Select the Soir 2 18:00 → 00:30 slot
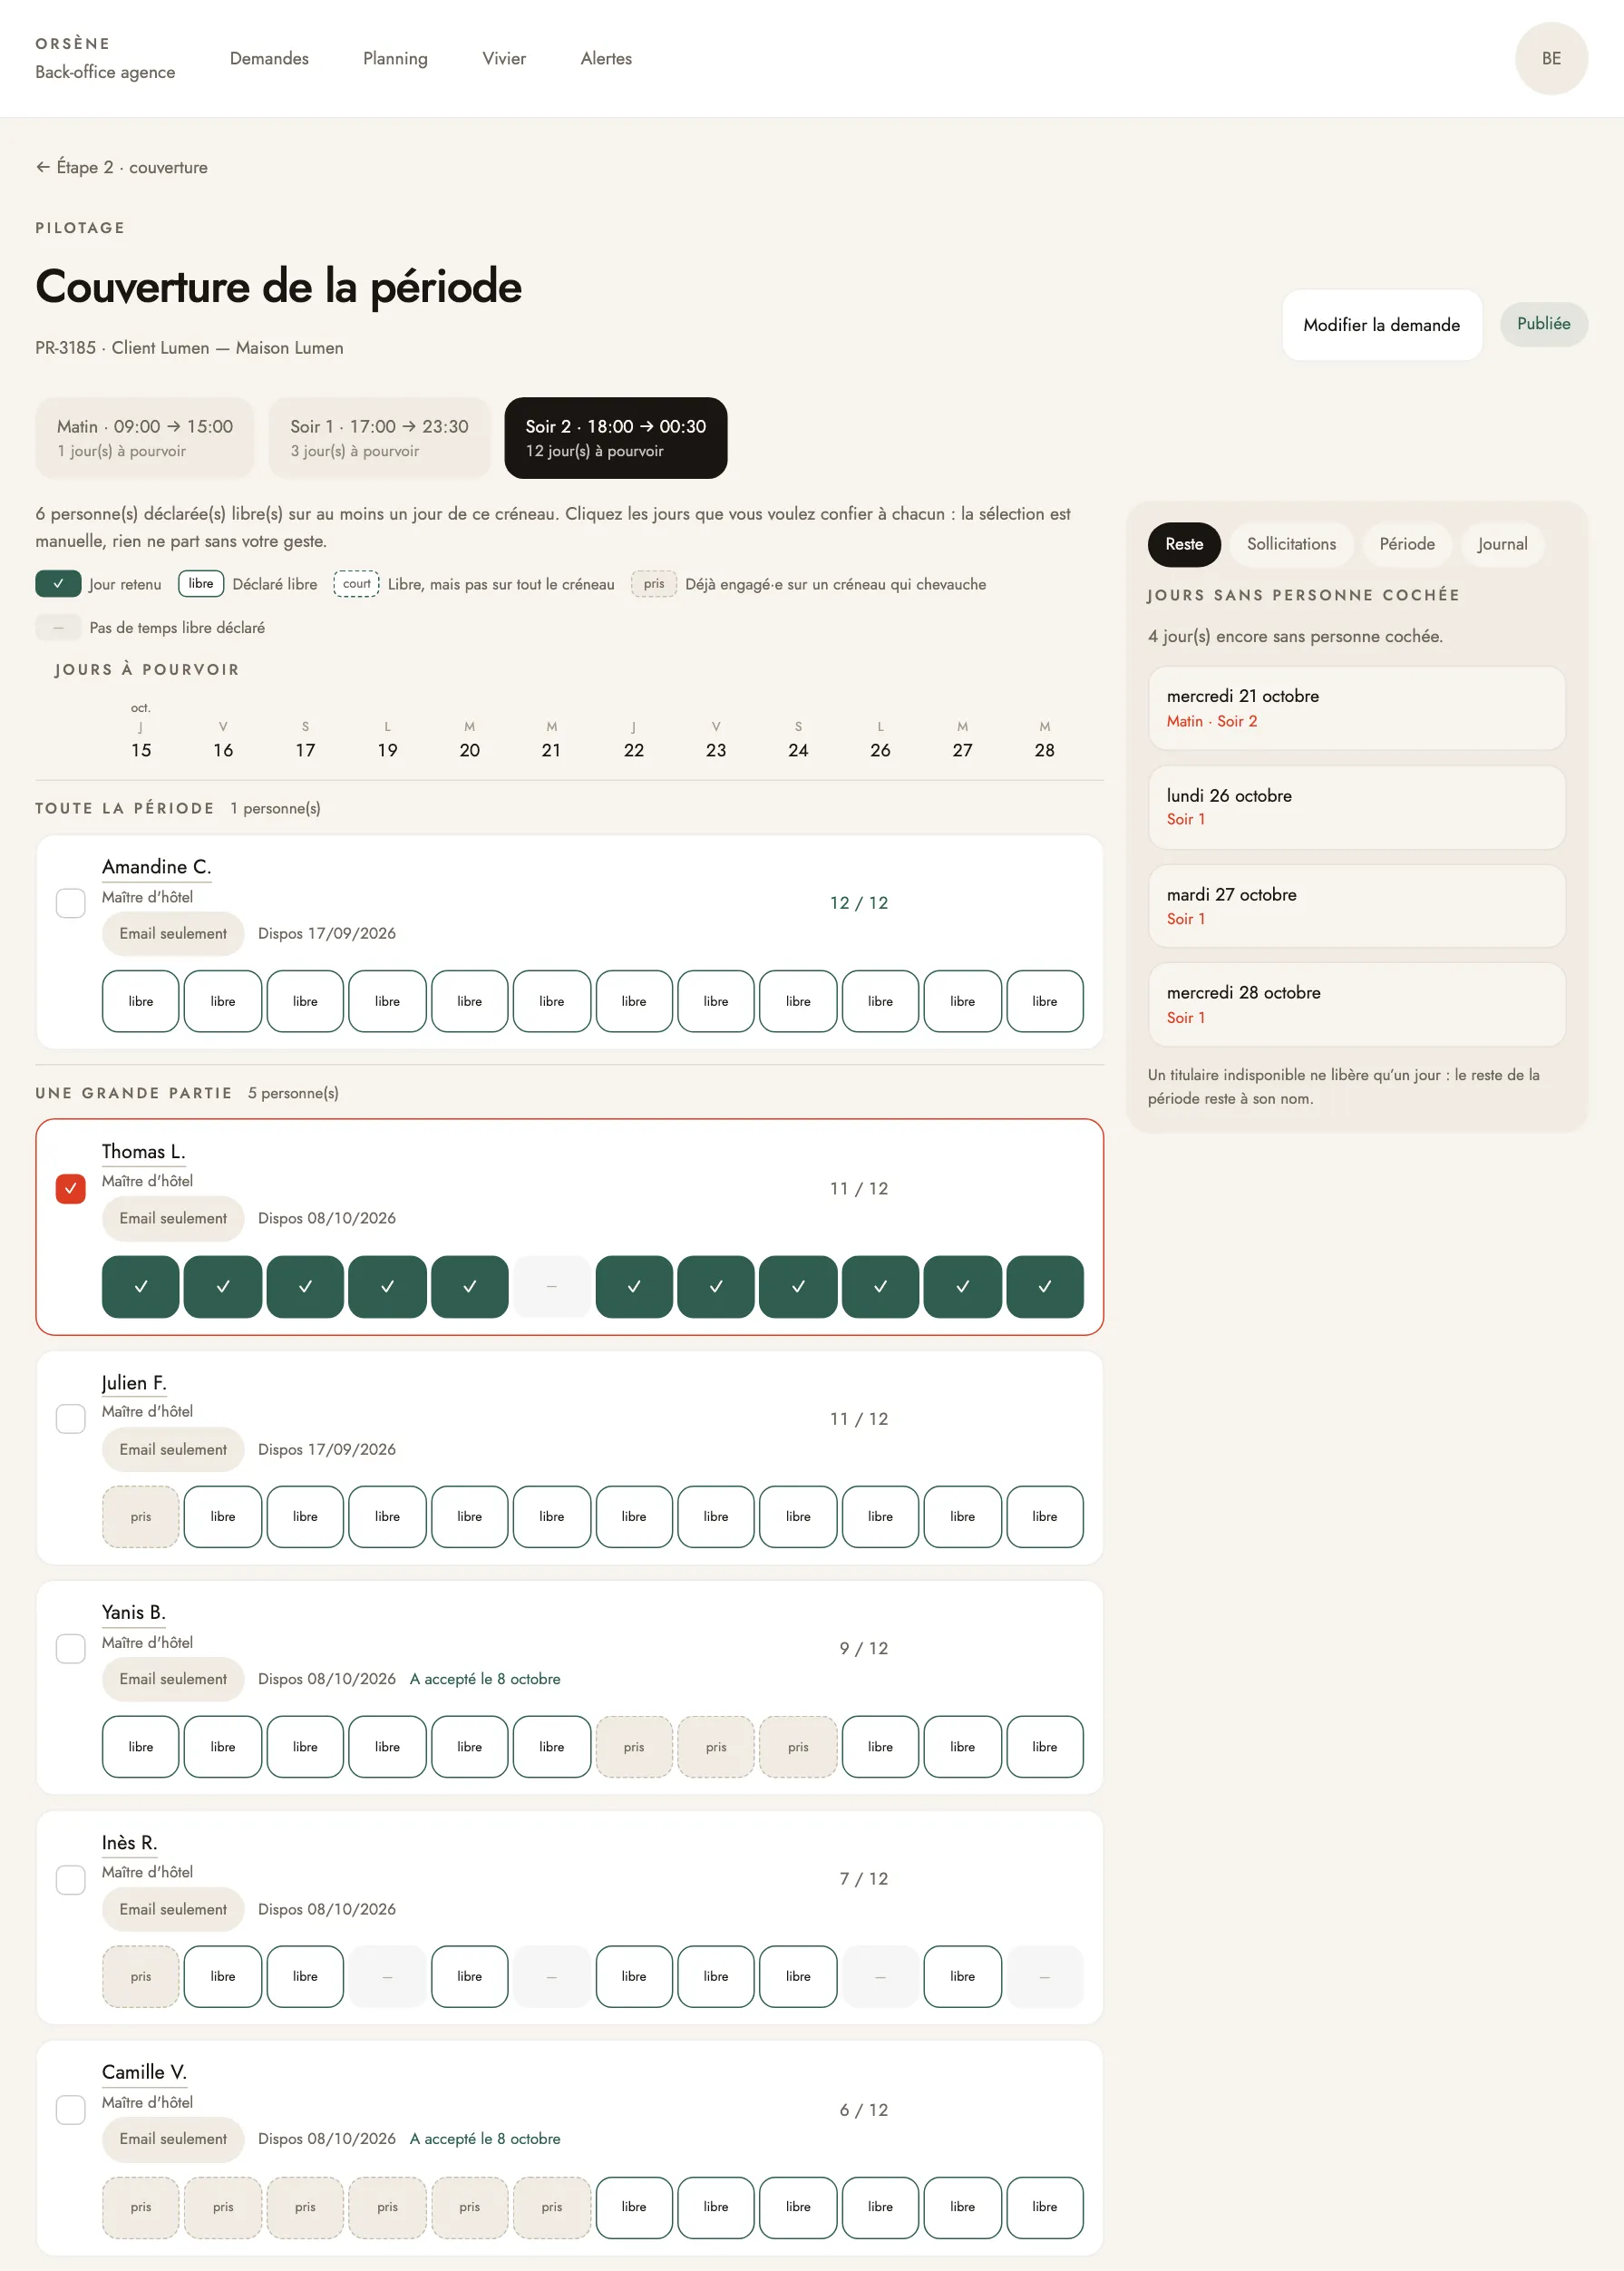The height and width of the screenshot is (2271, 1624). [x=616, y=438]
